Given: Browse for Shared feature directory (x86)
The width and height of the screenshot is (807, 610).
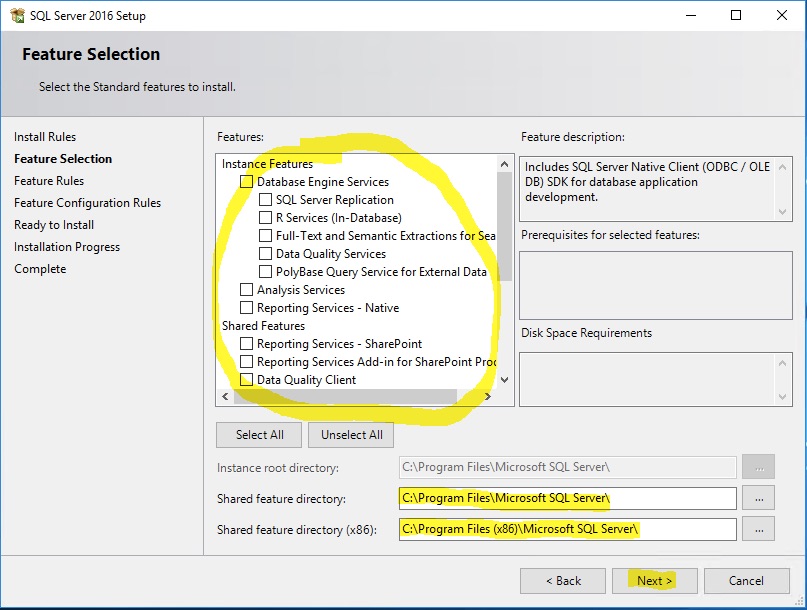Looking at the screenshot, I should pyautogui.click(x=759, y=529).
